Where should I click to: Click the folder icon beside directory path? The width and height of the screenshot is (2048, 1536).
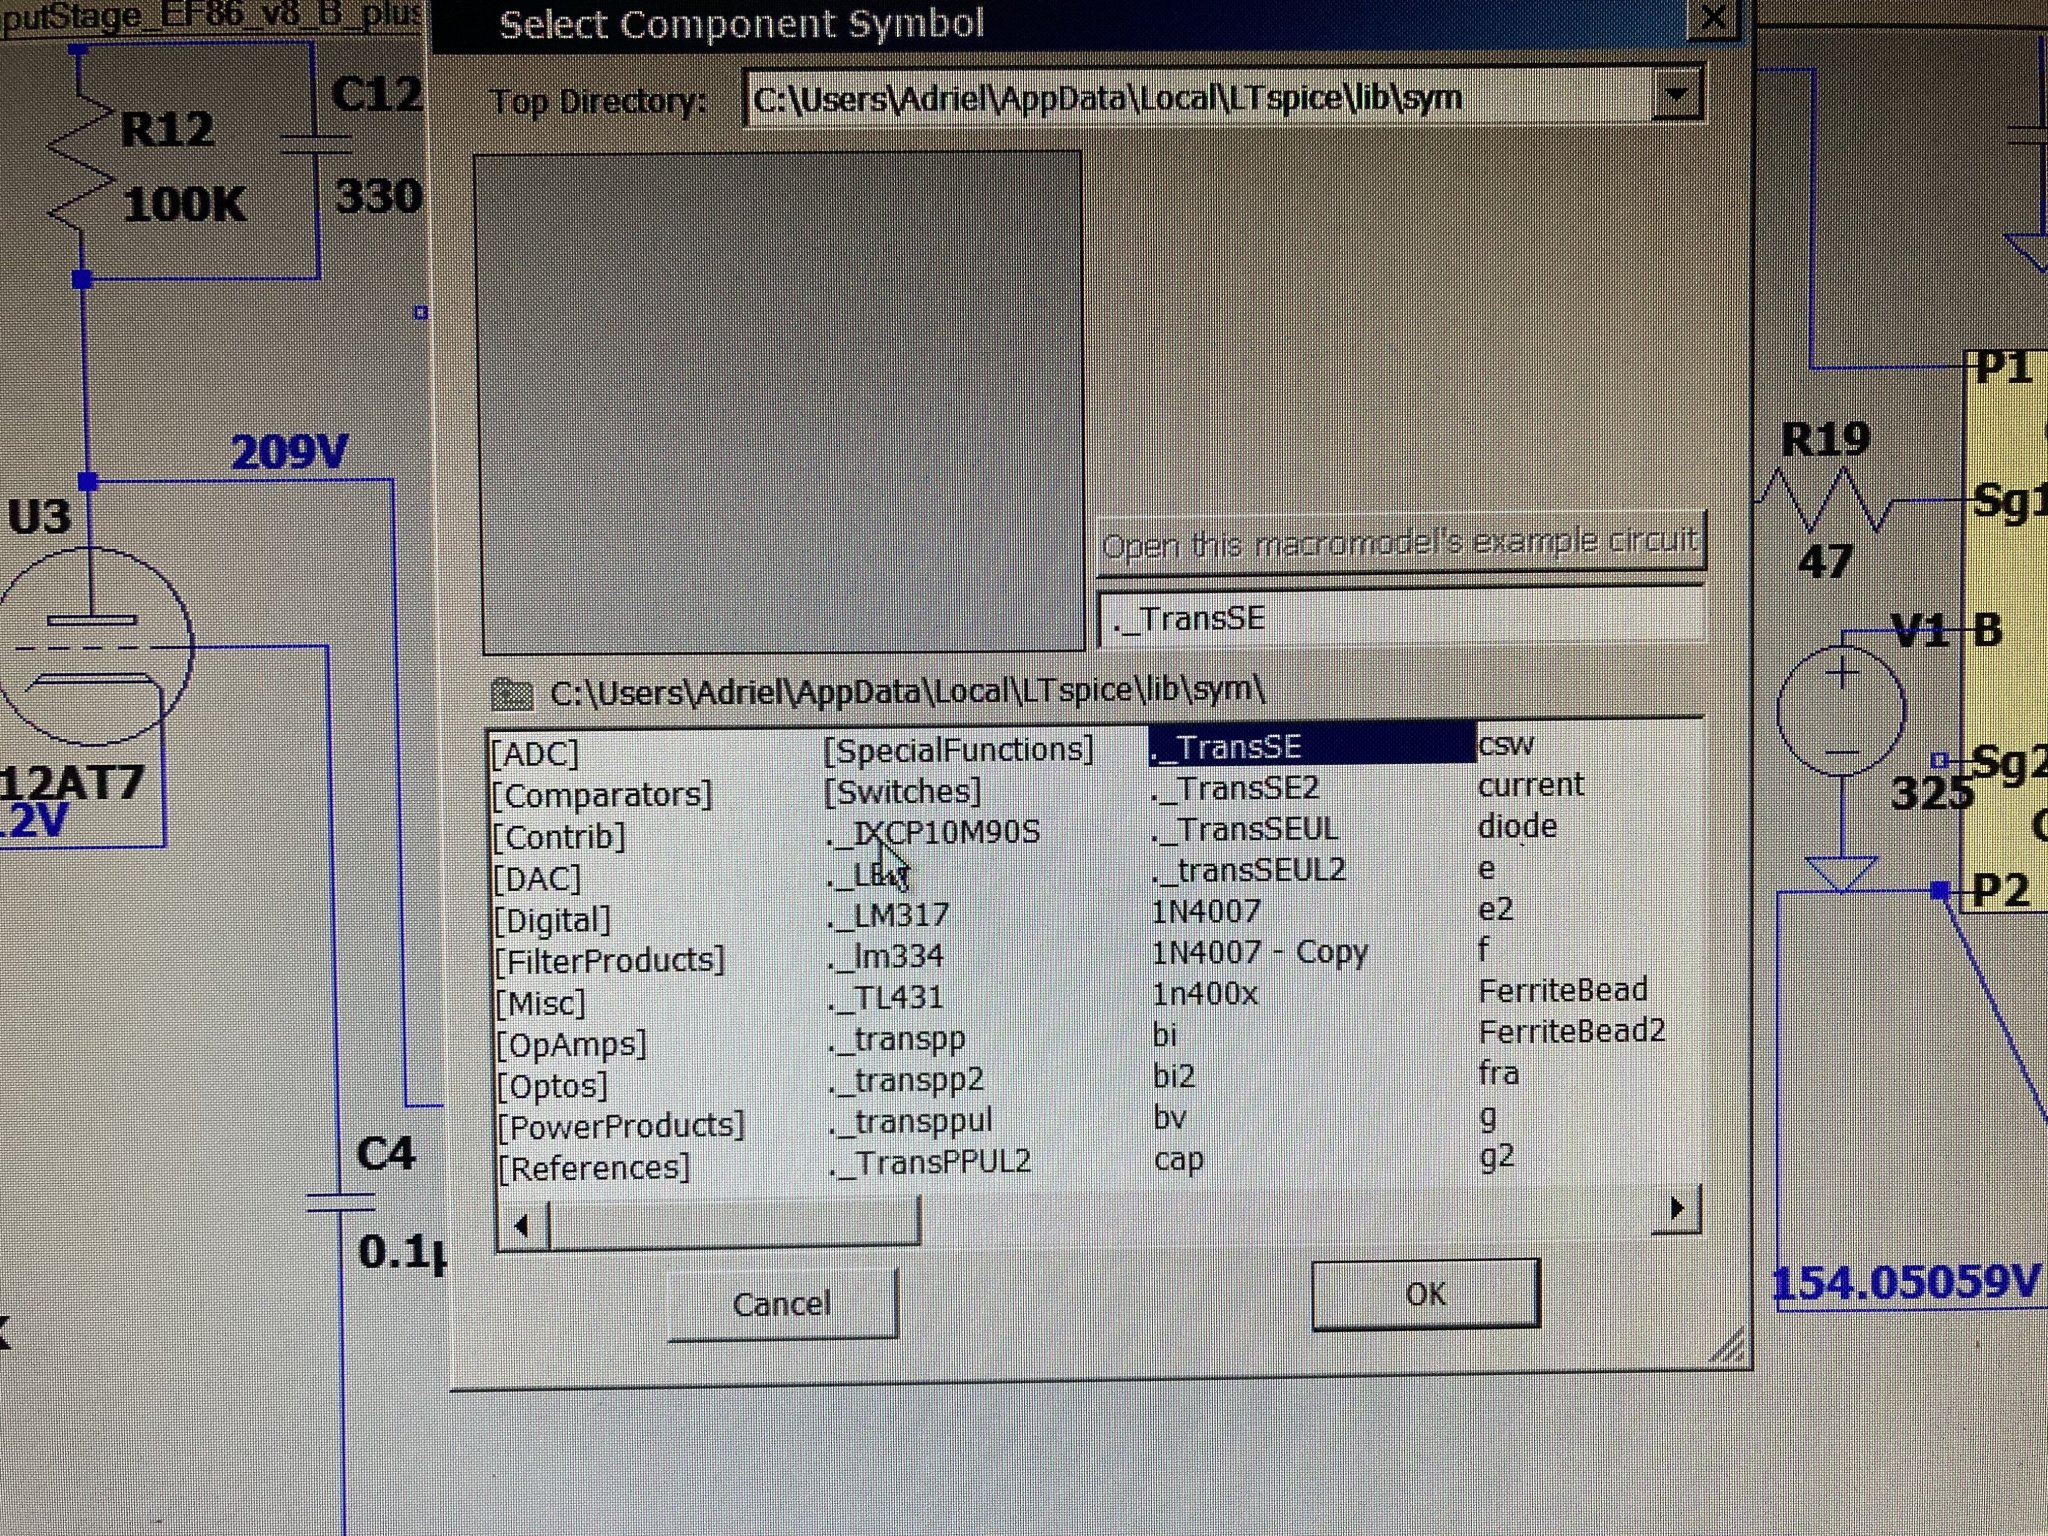tap(511, 693)
